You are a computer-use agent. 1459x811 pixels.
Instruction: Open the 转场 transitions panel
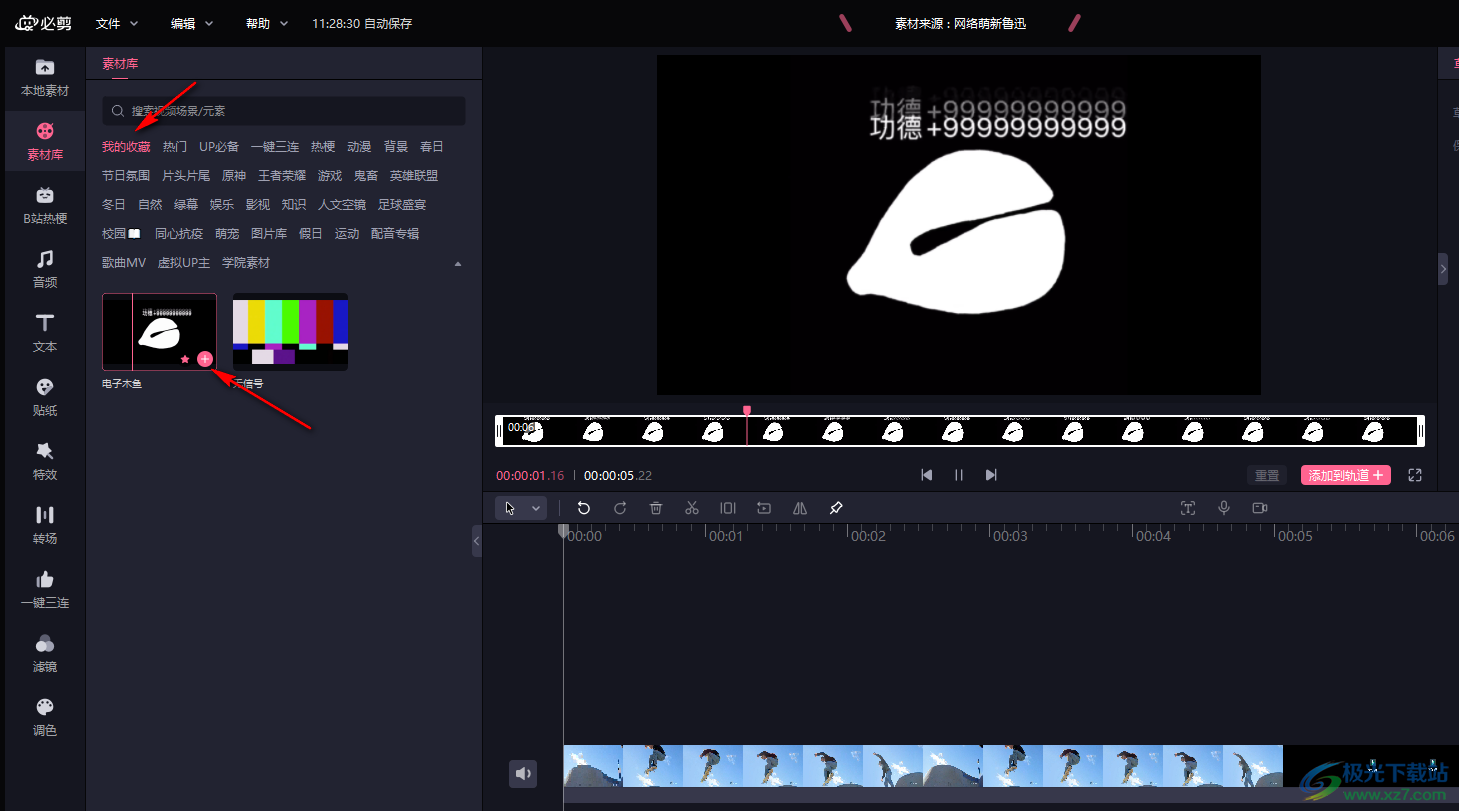[x=45, y=525]
